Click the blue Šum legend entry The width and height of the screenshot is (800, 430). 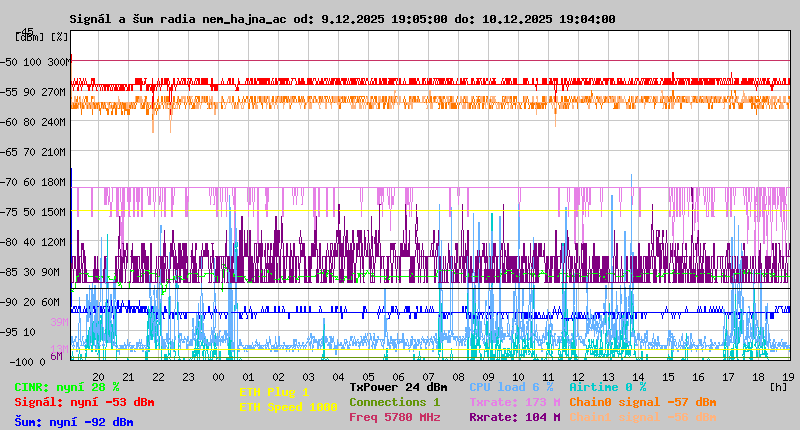coord(73,422)
